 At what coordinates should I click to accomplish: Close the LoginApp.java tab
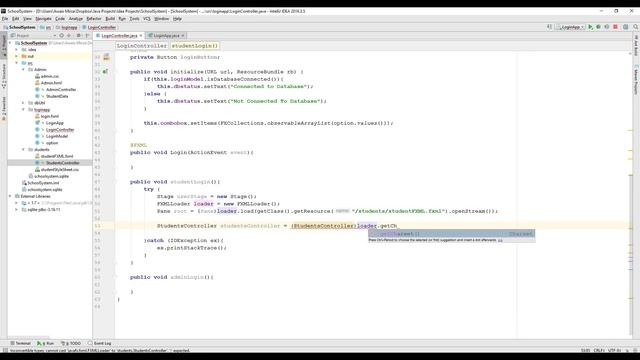(182, 36)
